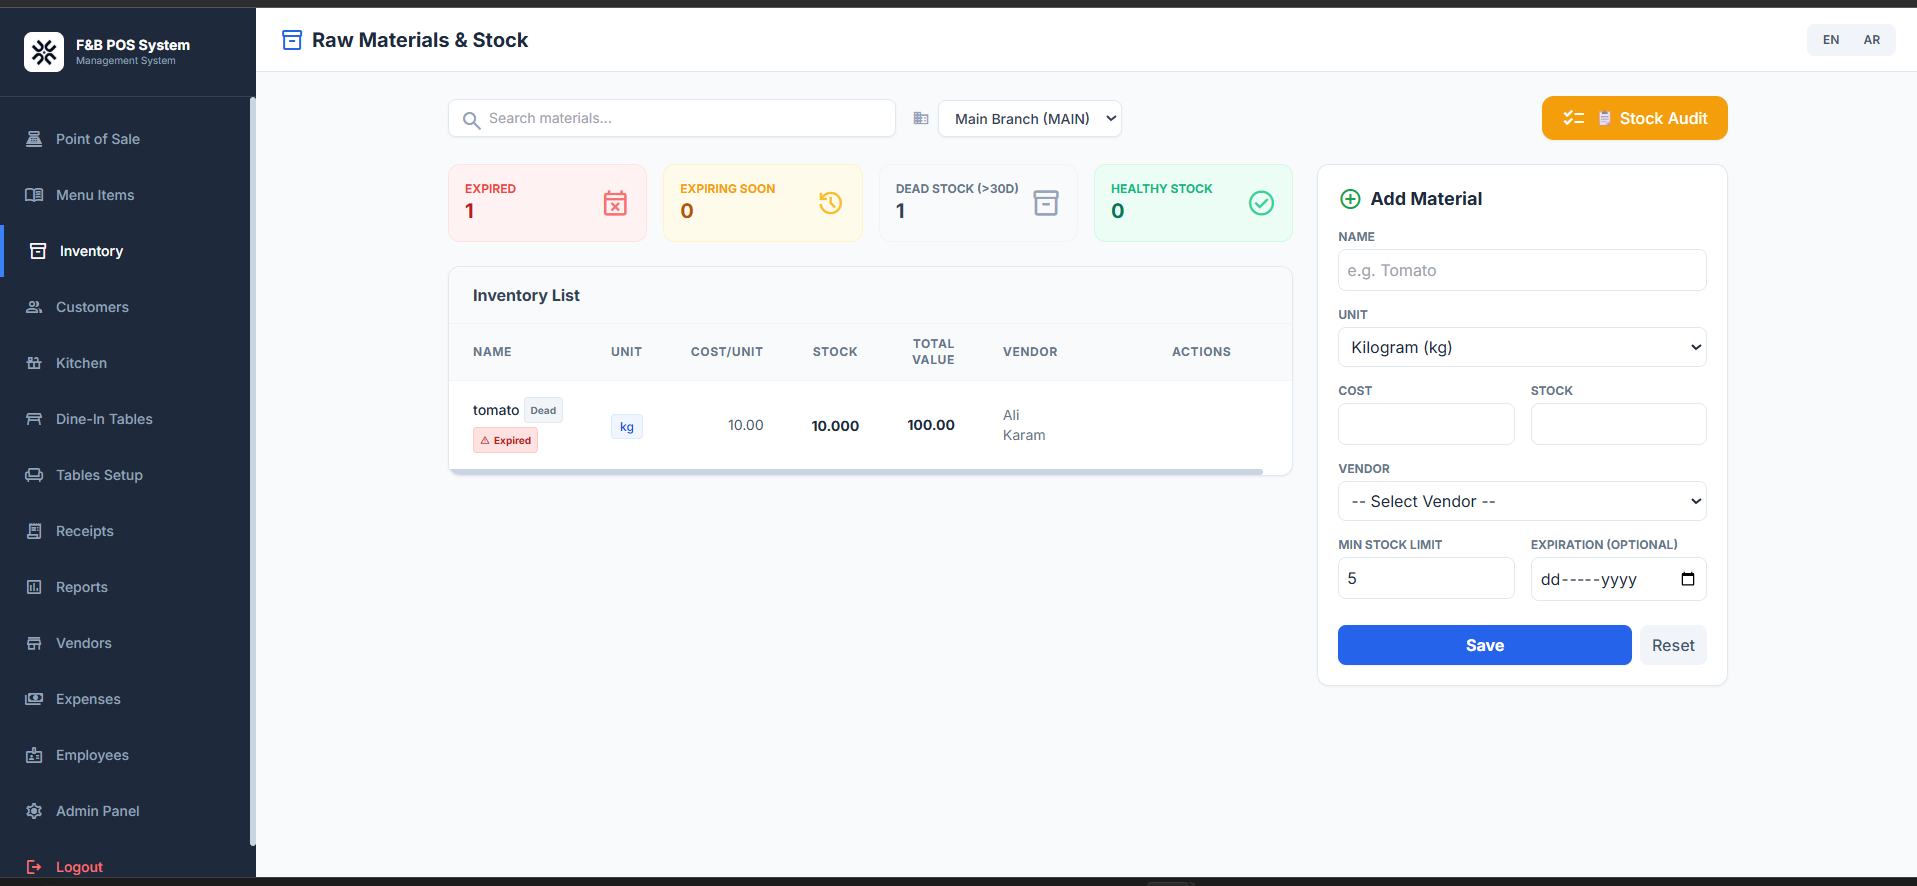Save the new material

point(1484,645)
